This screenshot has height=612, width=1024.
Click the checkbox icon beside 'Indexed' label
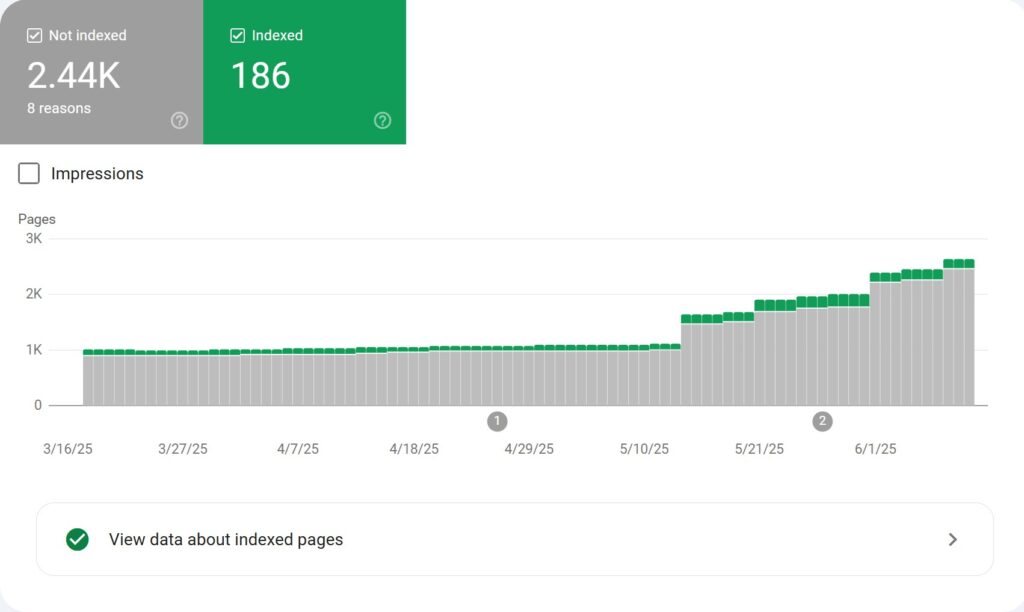click(x=236, y=35)
